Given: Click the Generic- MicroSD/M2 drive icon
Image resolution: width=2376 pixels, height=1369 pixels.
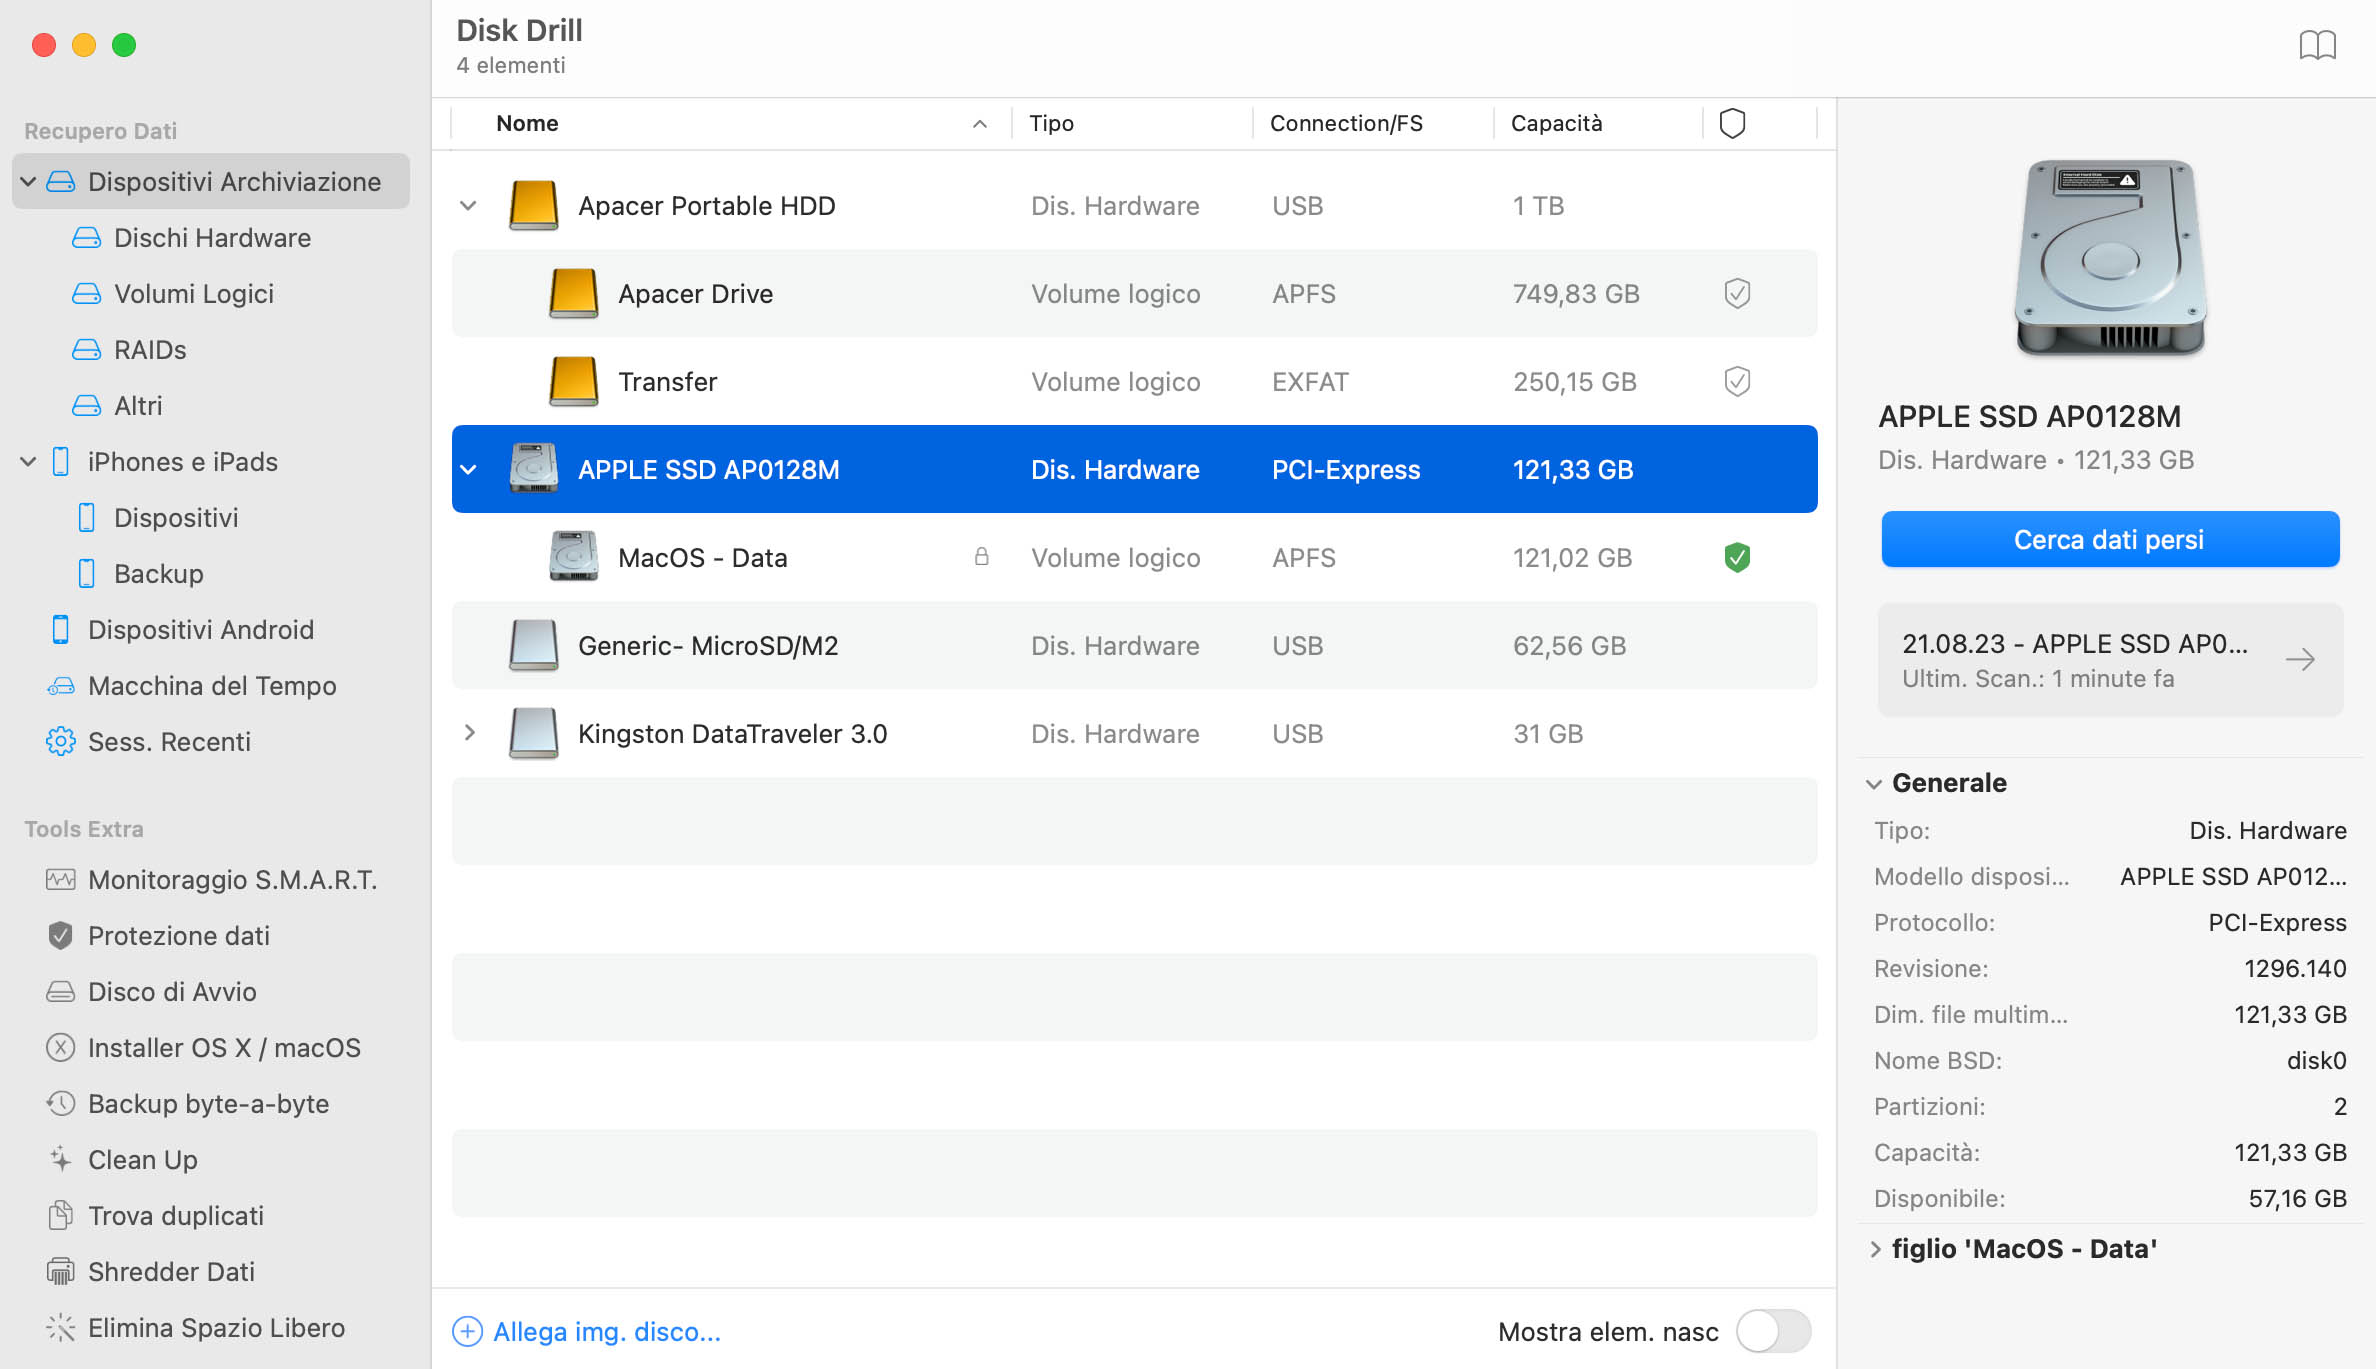Looking at the screenshot, I should pos(533,645).
